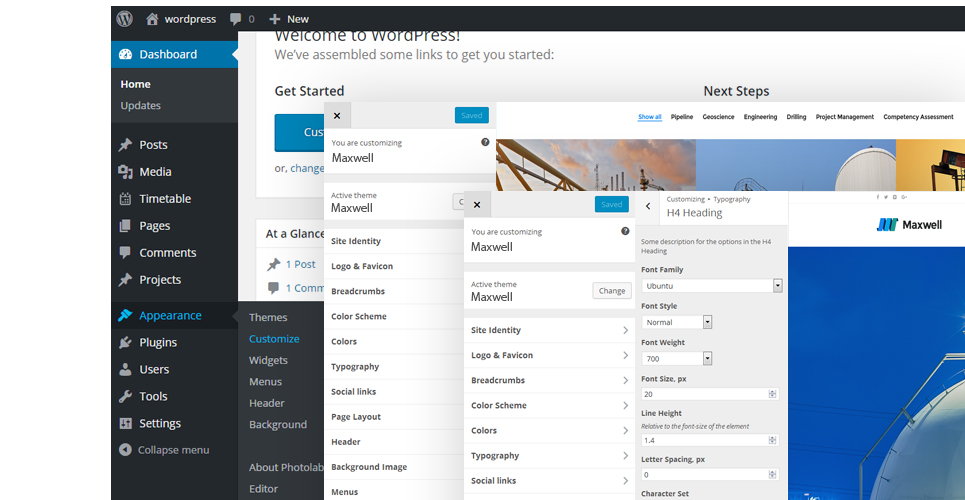Click the Projects pin icon
Screen dimensions: 965x500
[x=126, y=280]
